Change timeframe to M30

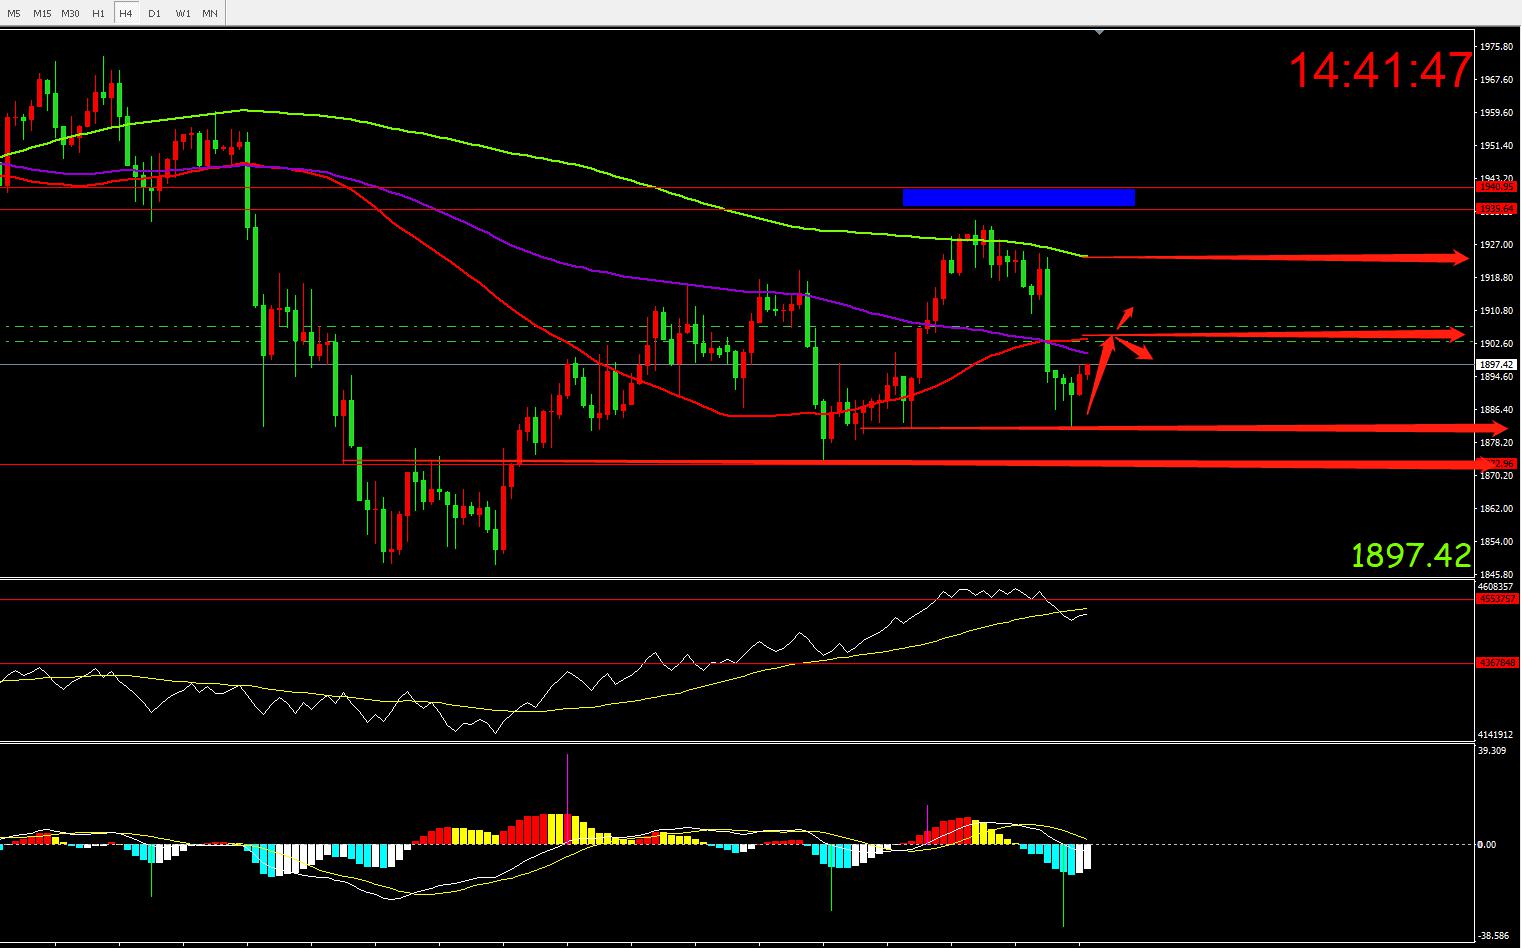[70, 13]
